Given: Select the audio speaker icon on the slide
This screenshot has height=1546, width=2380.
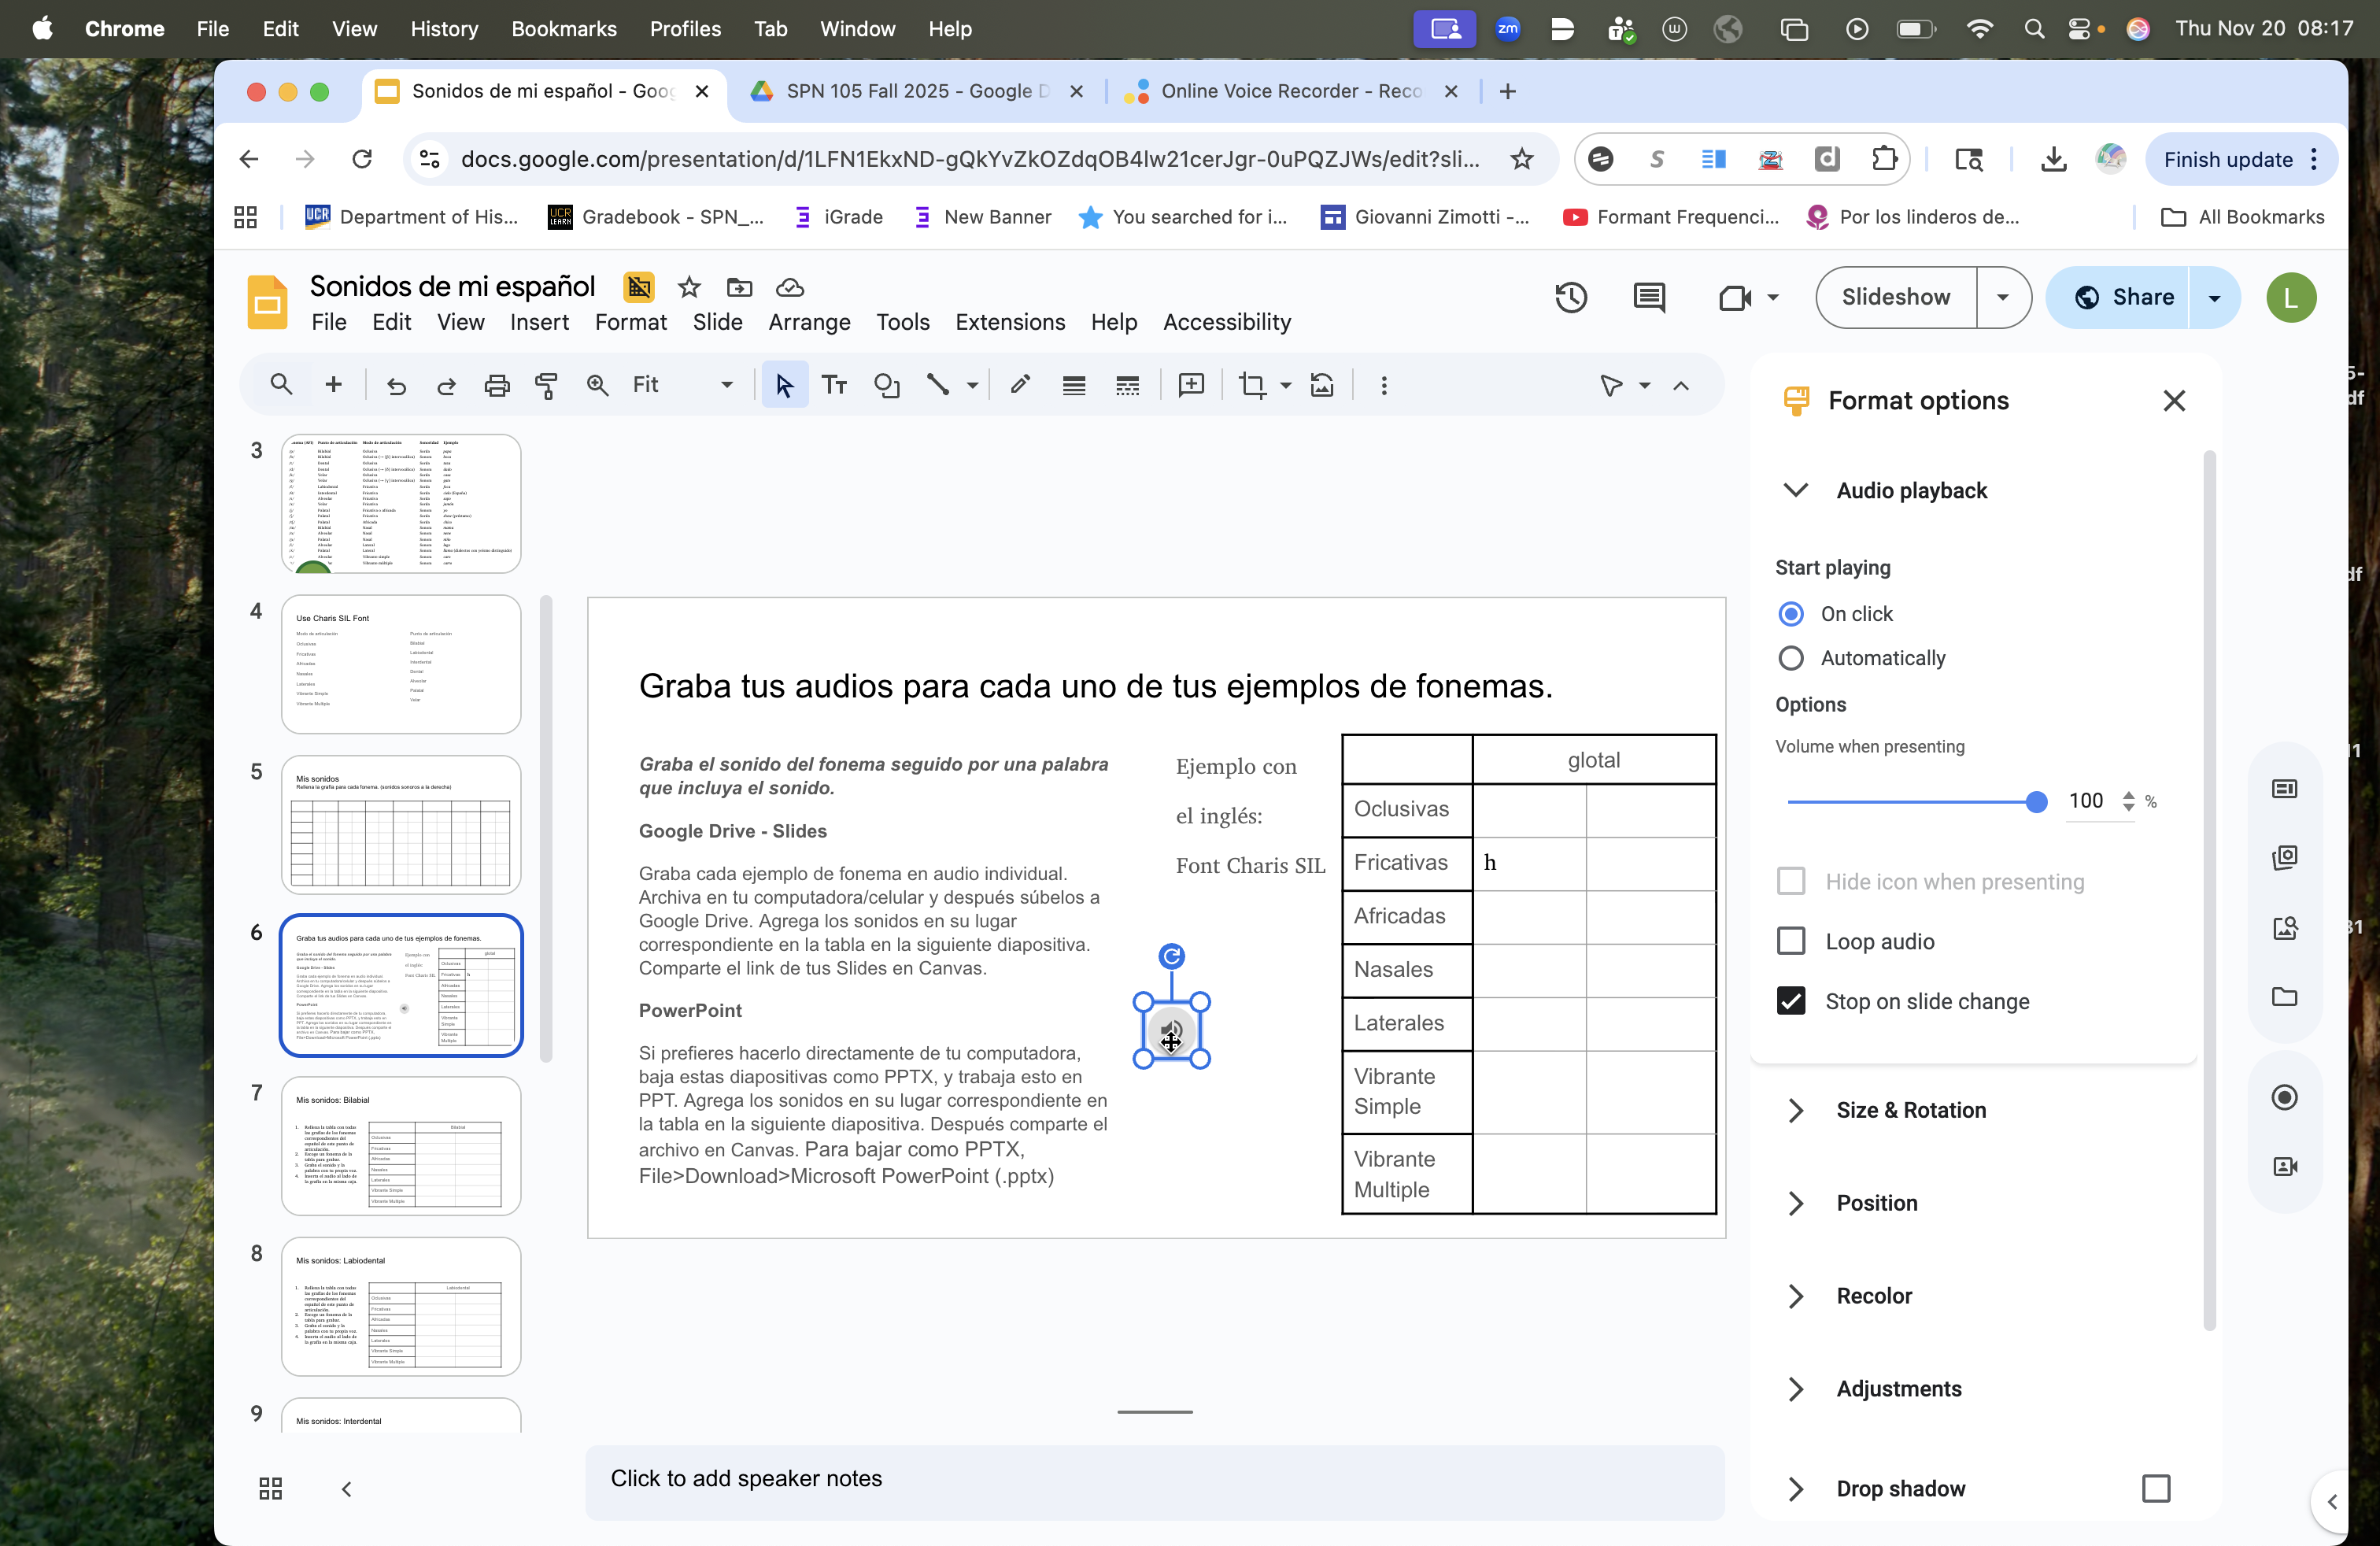Looking at the screenshot, I should tap(1171, 1030).
